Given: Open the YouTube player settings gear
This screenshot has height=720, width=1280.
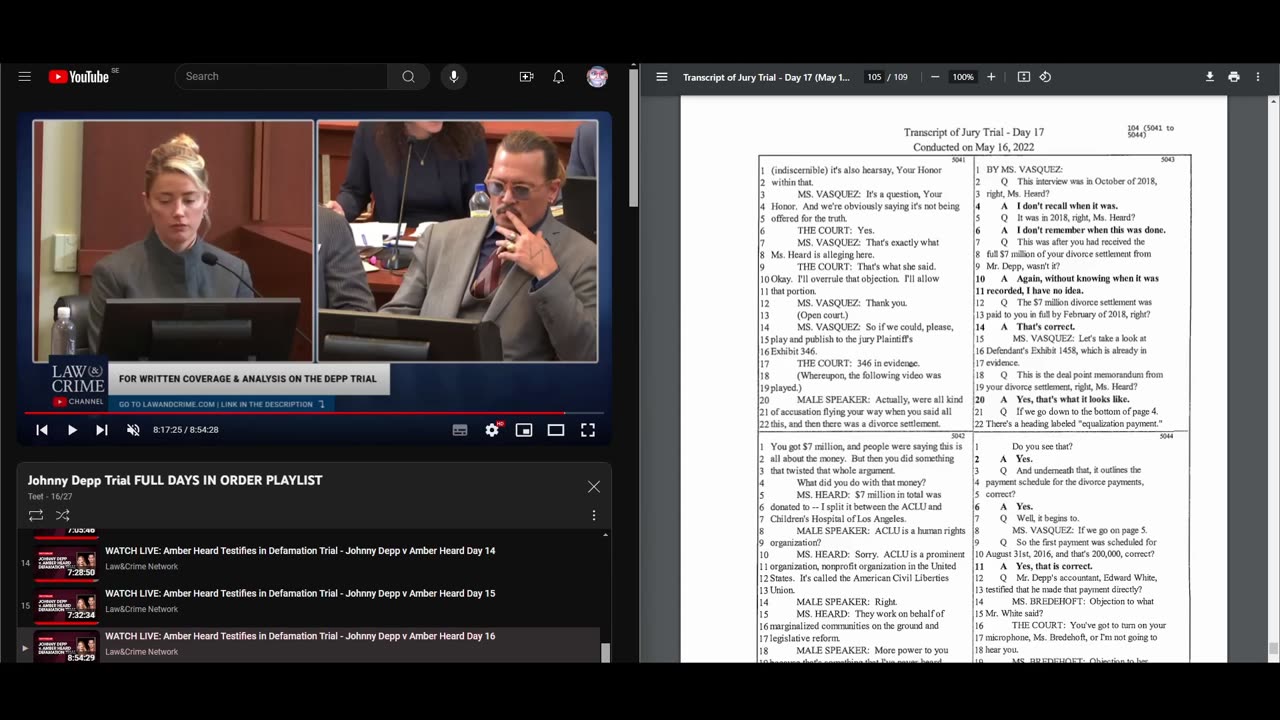Looking at the screenshot, I should click(x=492, y=430).
